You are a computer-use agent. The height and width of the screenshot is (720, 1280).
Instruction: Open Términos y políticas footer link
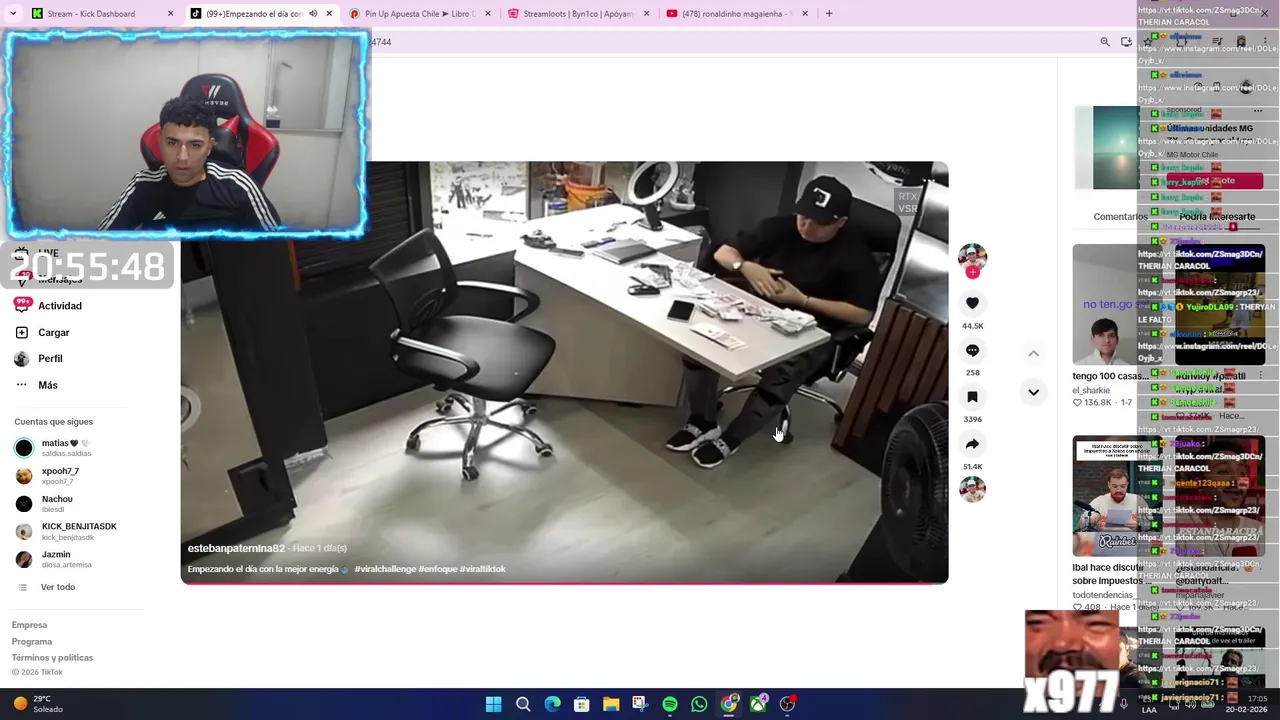pyautogui.click(x=52, y=657)
